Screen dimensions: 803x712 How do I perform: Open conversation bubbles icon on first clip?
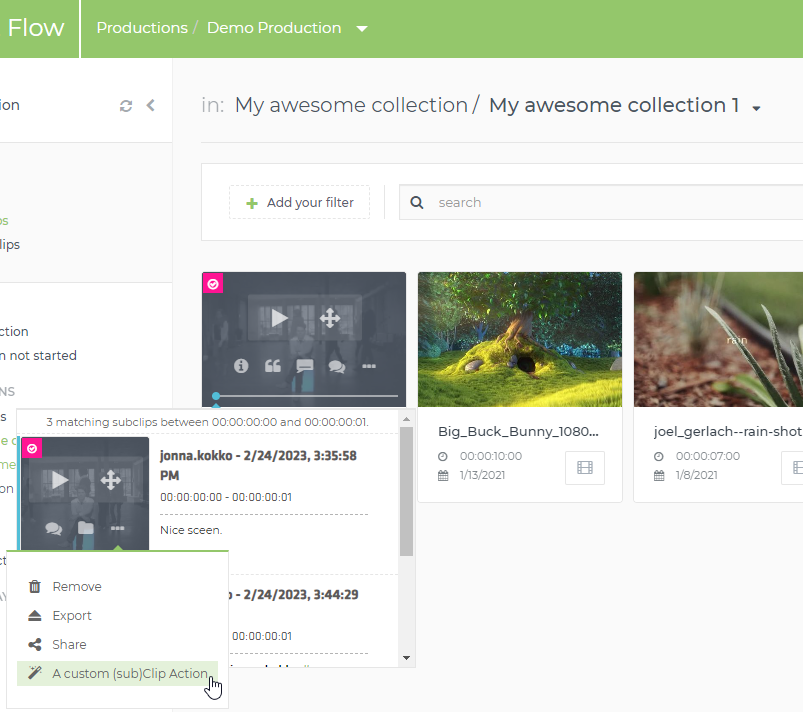point(336,366)
